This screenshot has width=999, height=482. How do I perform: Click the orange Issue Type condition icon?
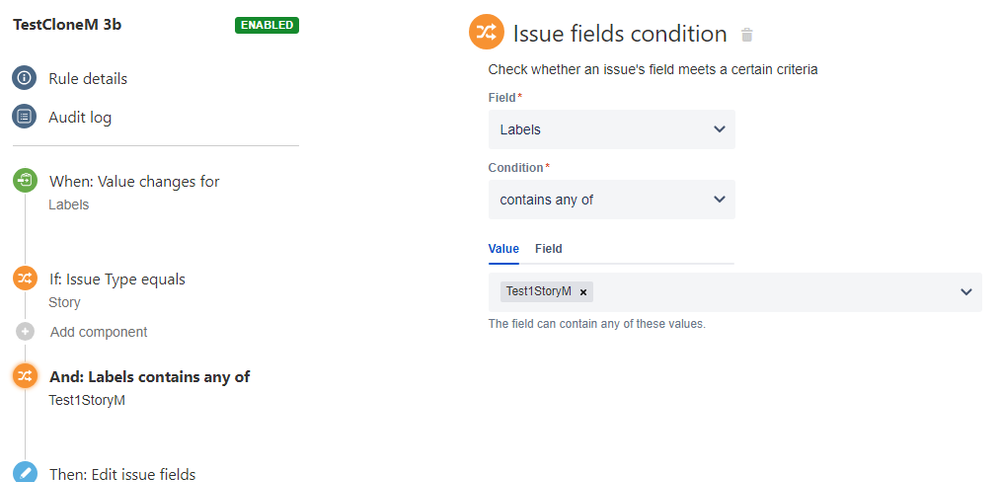(24, 279)
